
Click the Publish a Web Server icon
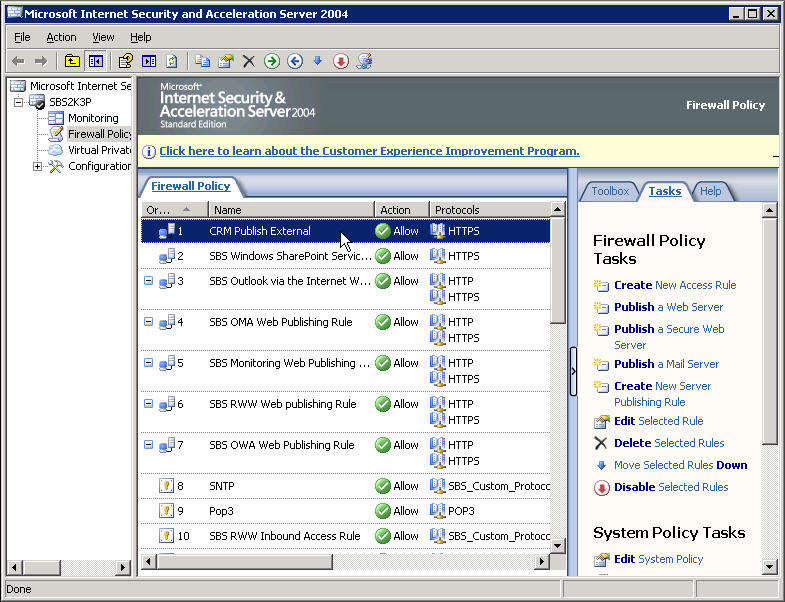(x=601, y=308)
